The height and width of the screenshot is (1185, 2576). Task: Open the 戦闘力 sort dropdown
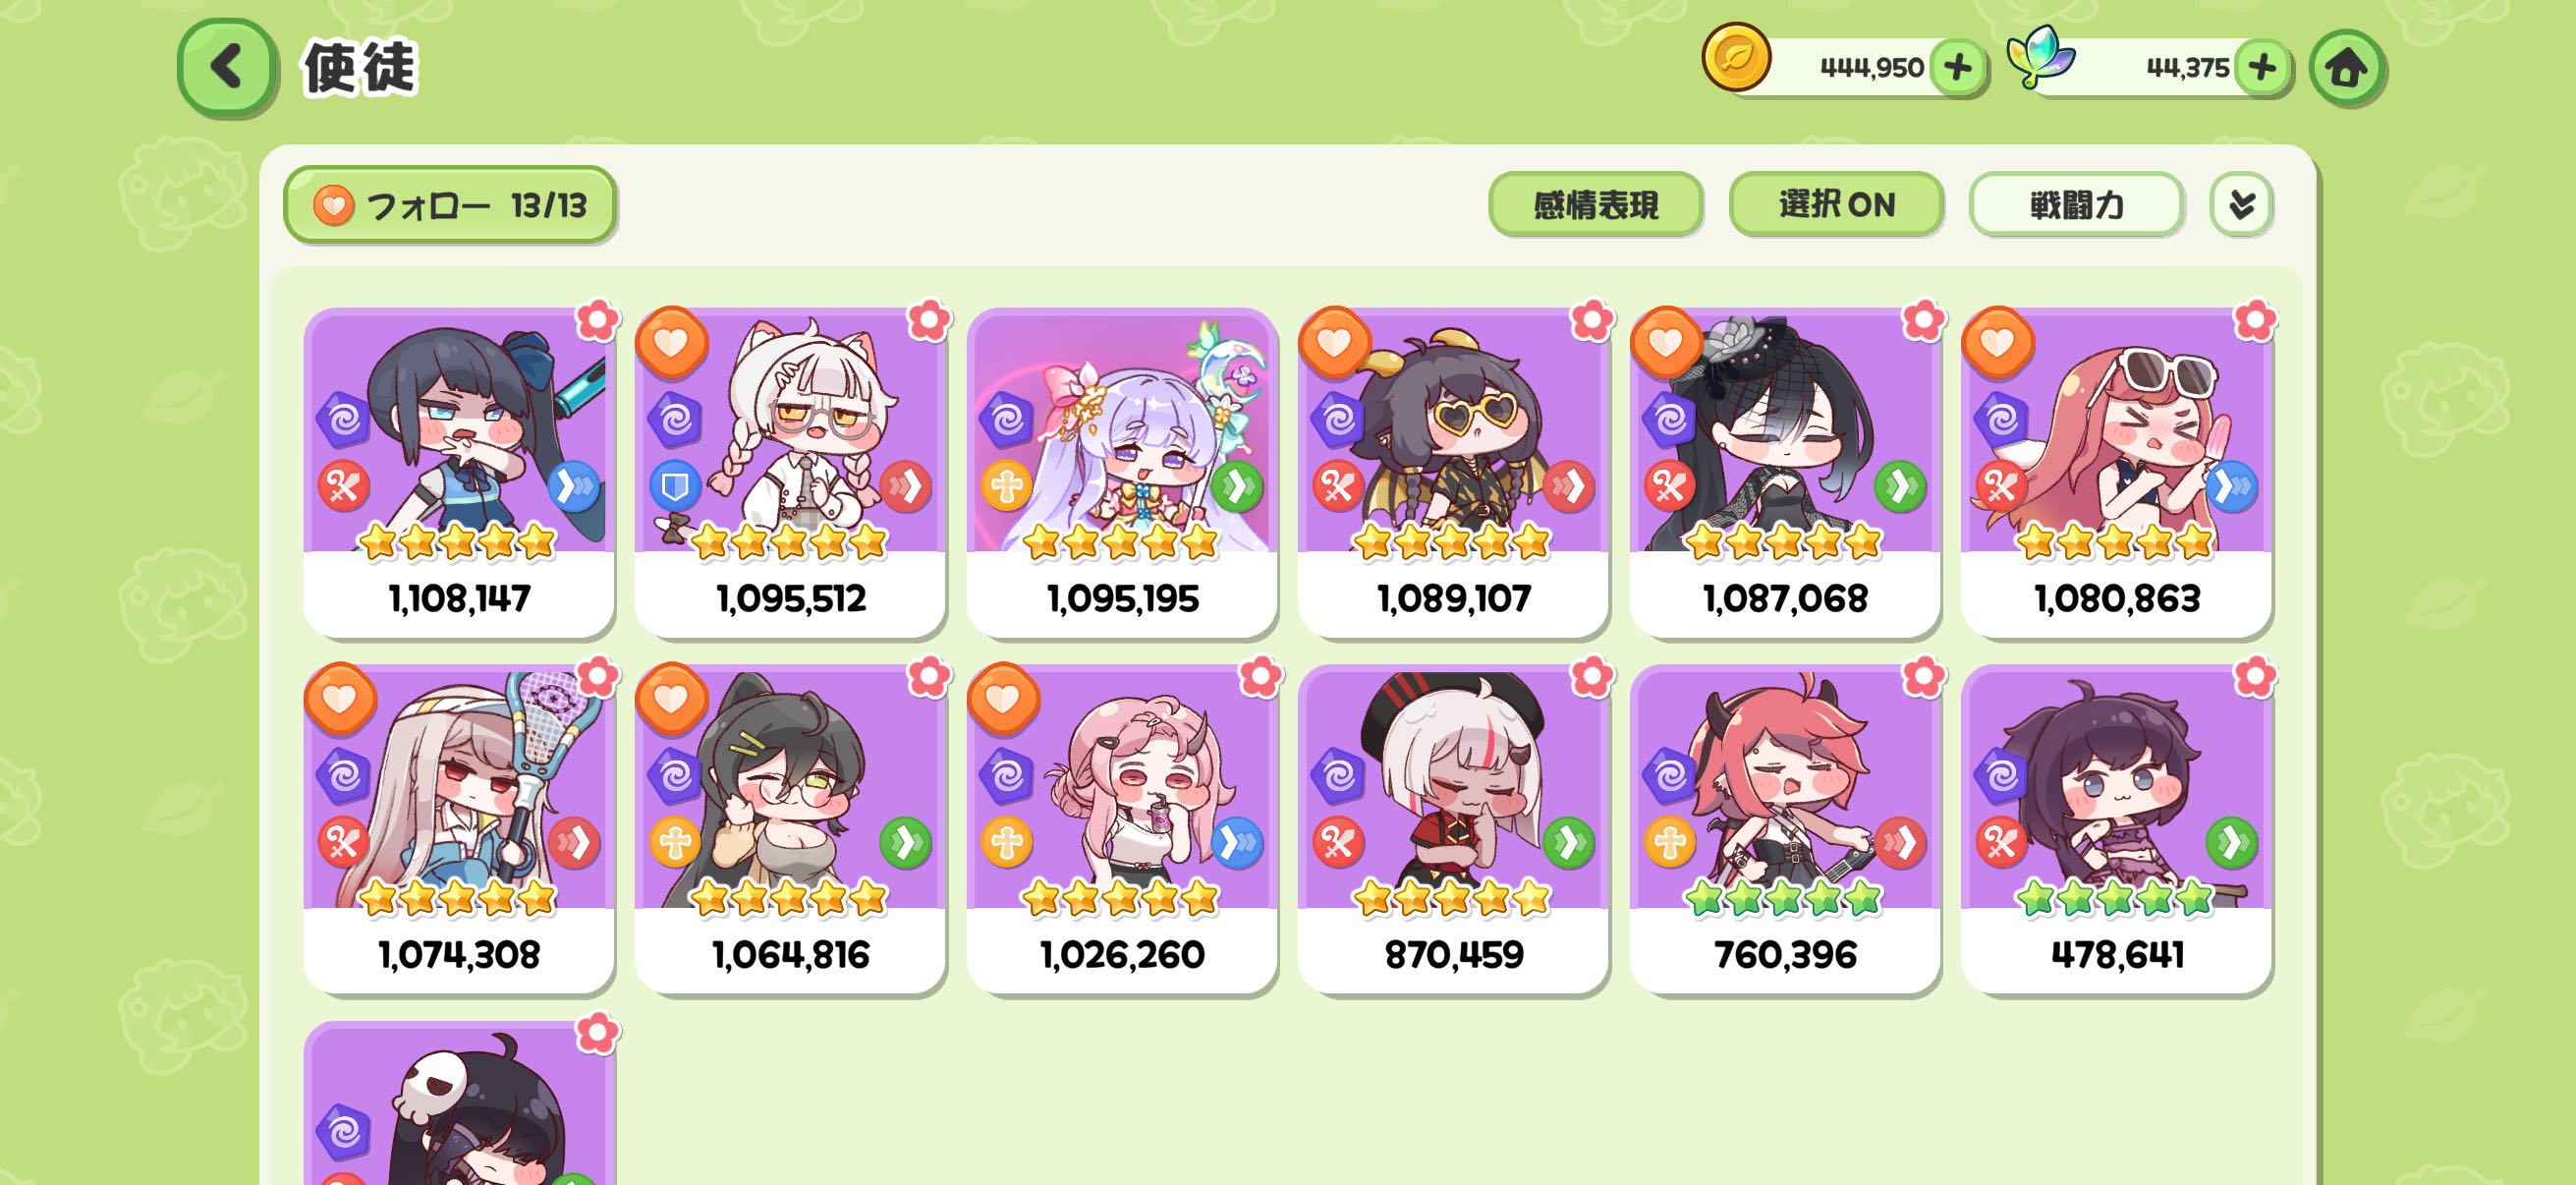pos(2076,205)
